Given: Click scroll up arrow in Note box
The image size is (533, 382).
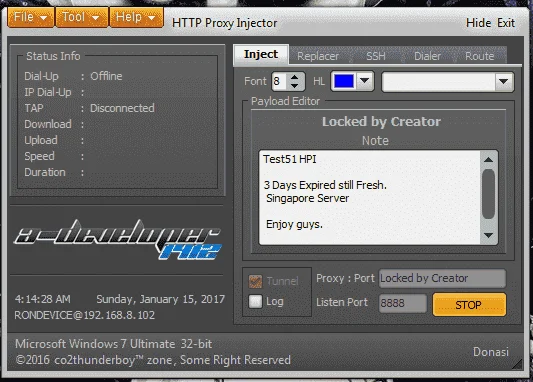Looking at the screenshot, I should (488, 160).
